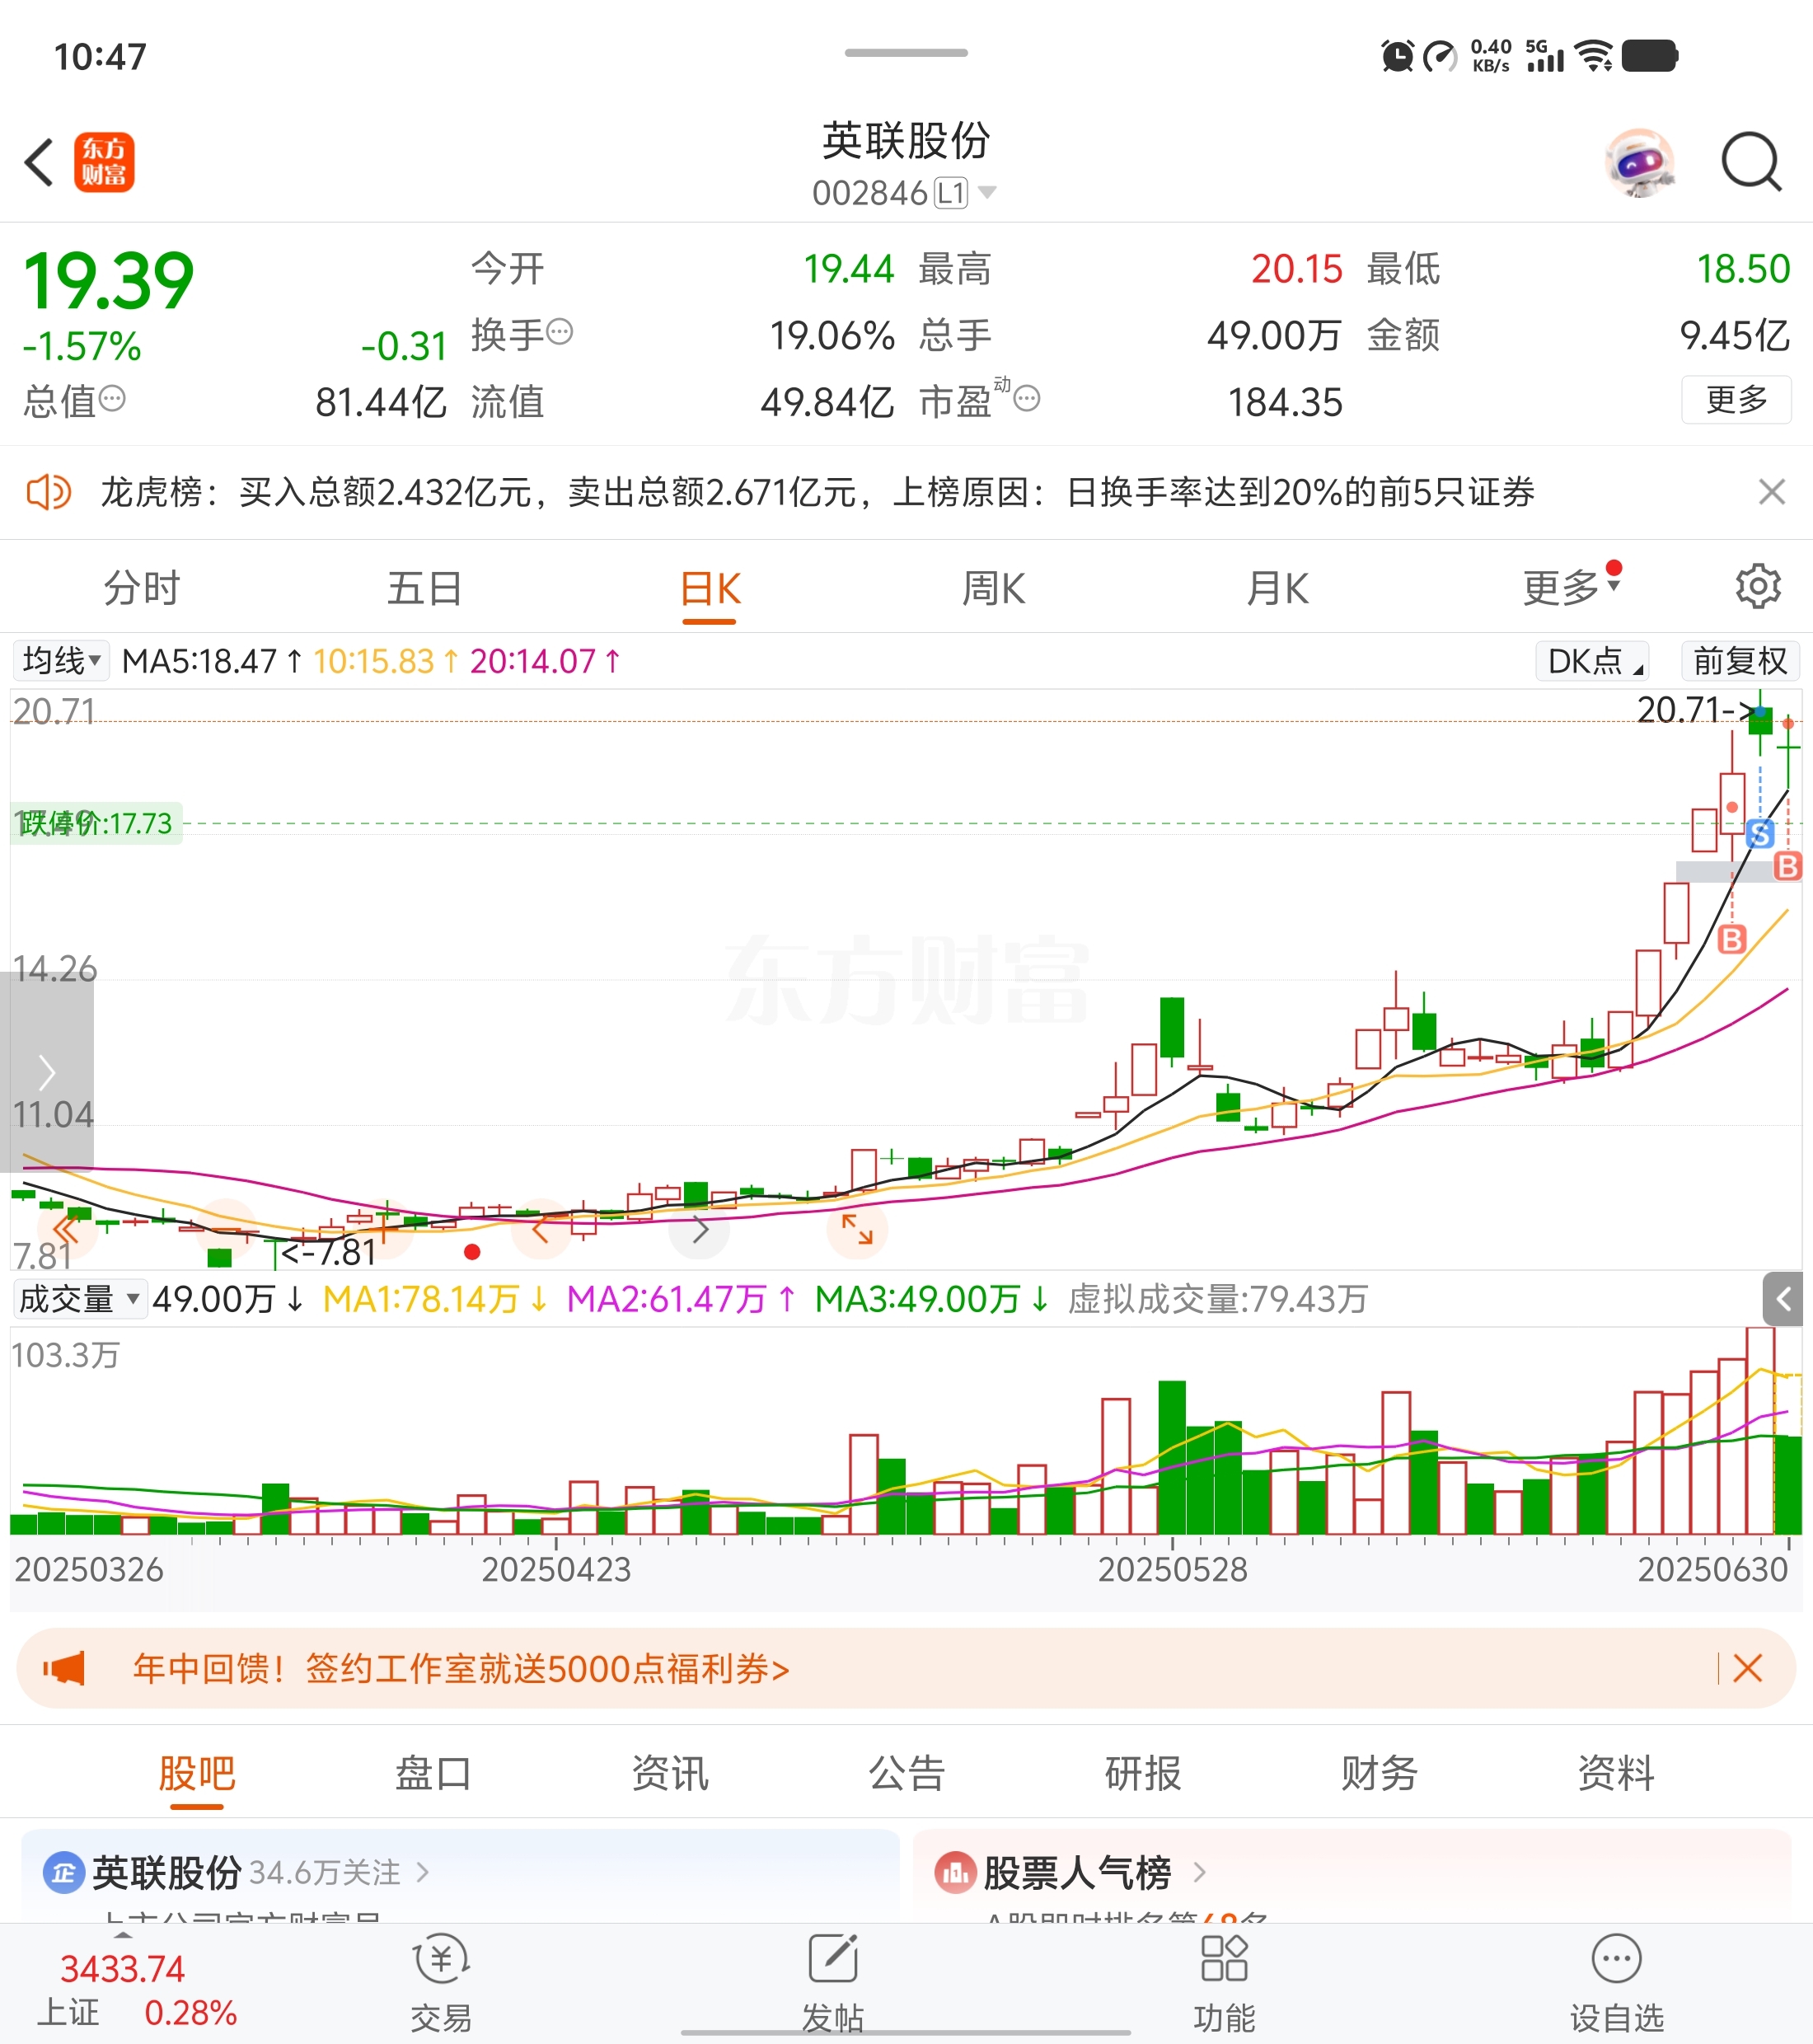Viewport: 1813px width, 2044px height.
Task: Click the 更多 quote details button
Action: coord(1736,400)
